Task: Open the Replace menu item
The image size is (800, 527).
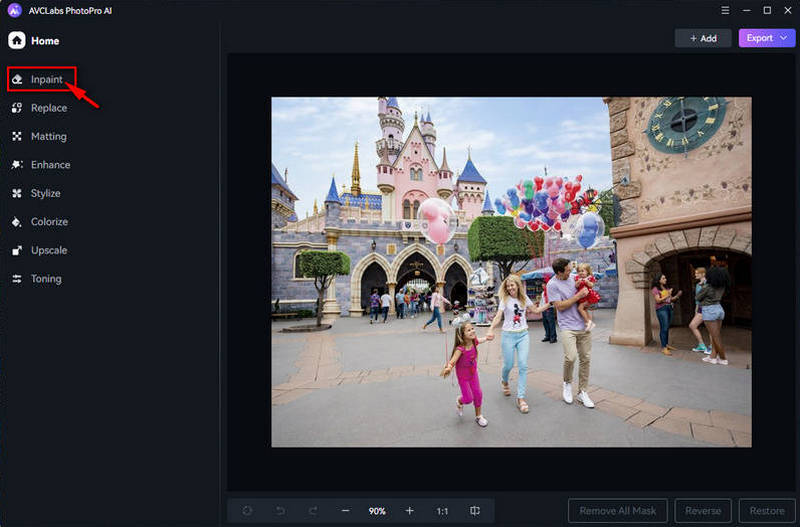Action: (x=49, y=108)
